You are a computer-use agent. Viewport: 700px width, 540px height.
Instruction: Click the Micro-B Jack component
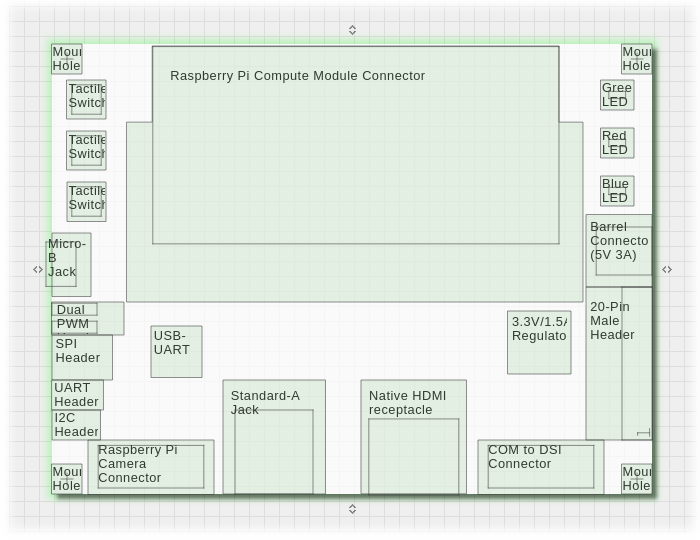click(68, 264)
